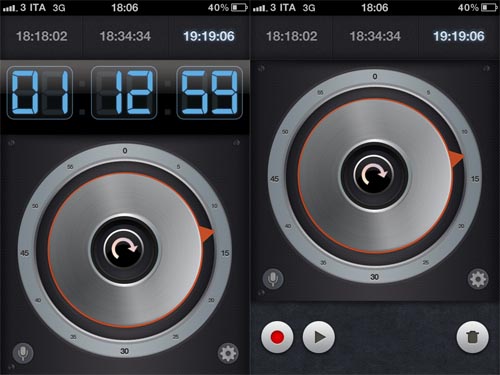Tap the hours digits showing 01
This screenshot has width=500, height=375.
click(40, 93)
